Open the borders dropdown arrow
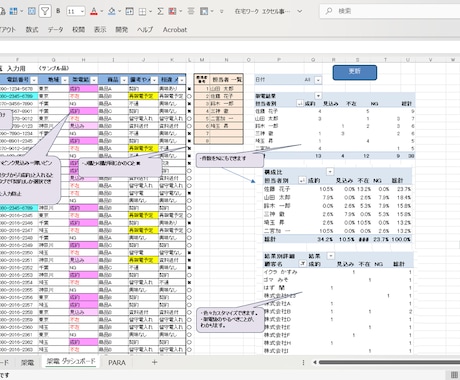Screen dimensions: 460x380 pyautogui.click(x=150, y=12)
